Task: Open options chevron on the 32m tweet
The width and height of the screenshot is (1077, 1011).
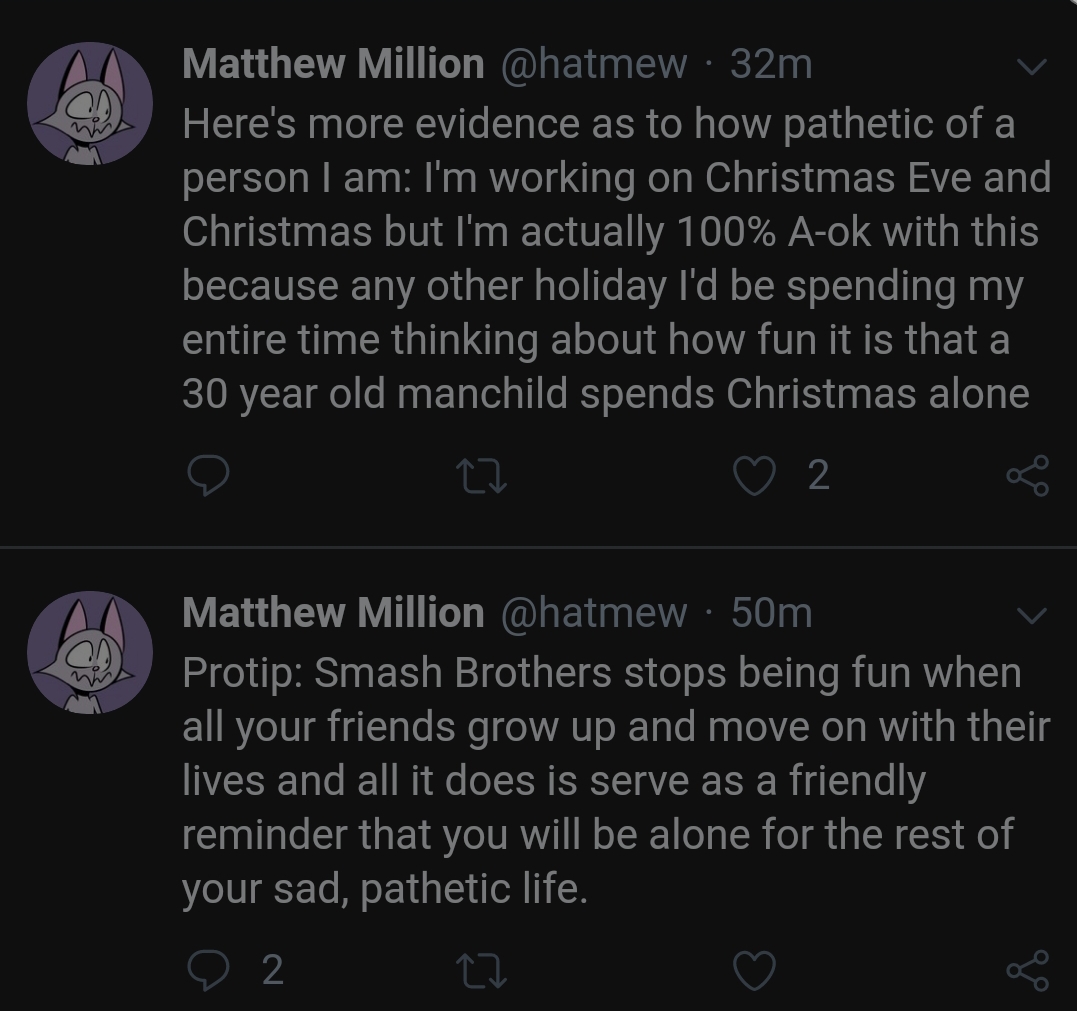Action: pyautogui.click(x=1030, y=68)
